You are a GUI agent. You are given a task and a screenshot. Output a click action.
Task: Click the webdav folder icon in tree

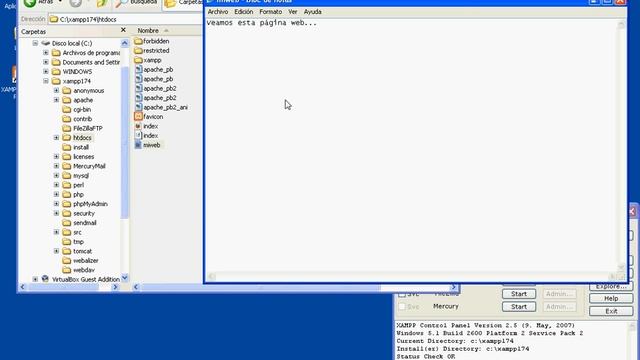point(67,270)
